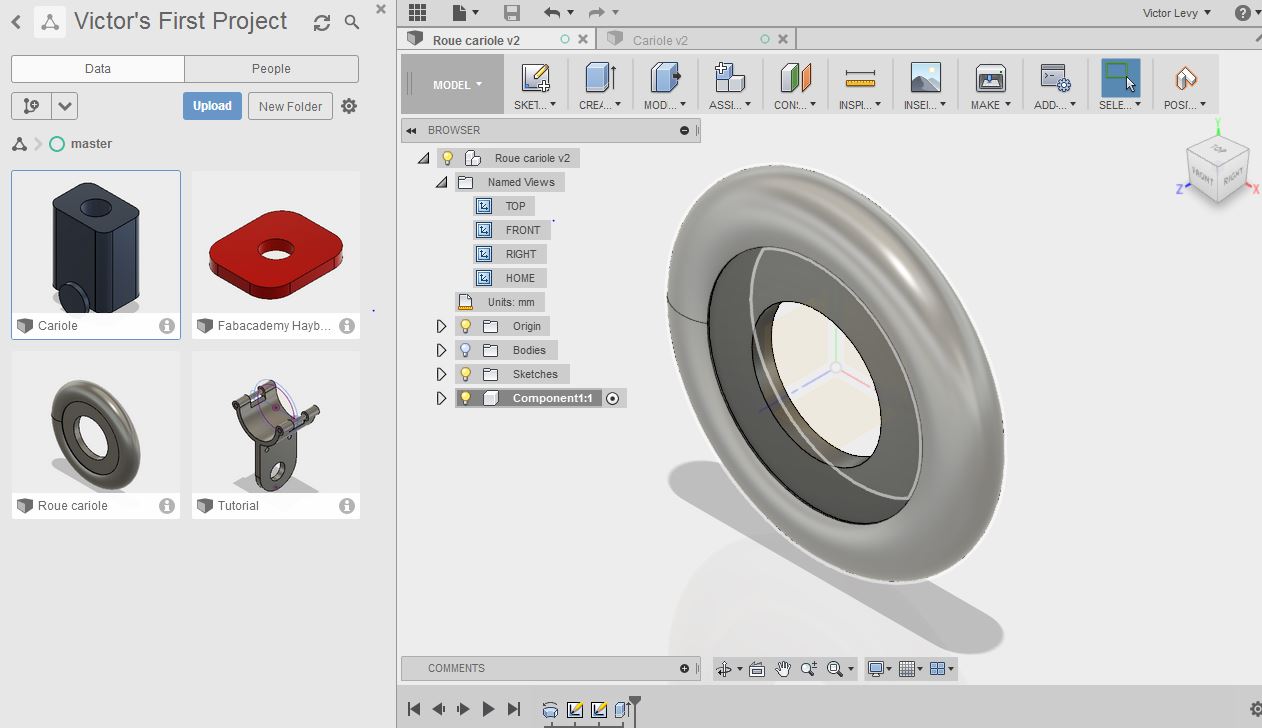Image resolution: width=1262 pixels, height=728 pixels.
Task: Click the Undo arrow icon
Action: click(552, 12)
